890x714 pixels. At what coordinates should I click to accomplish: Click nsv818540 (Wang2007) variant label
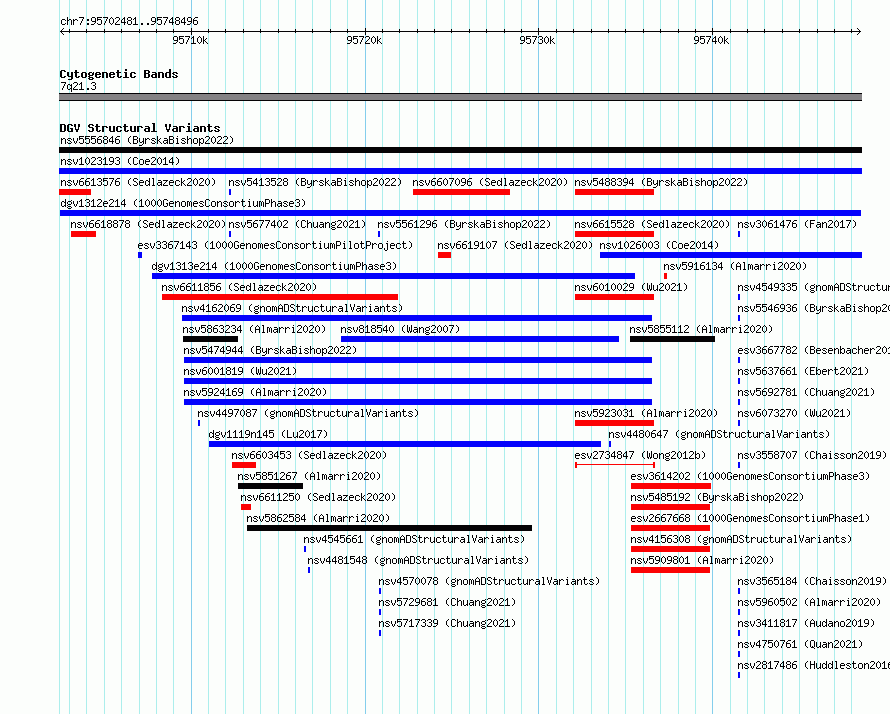pyautogui.click(x=400, y=329)
